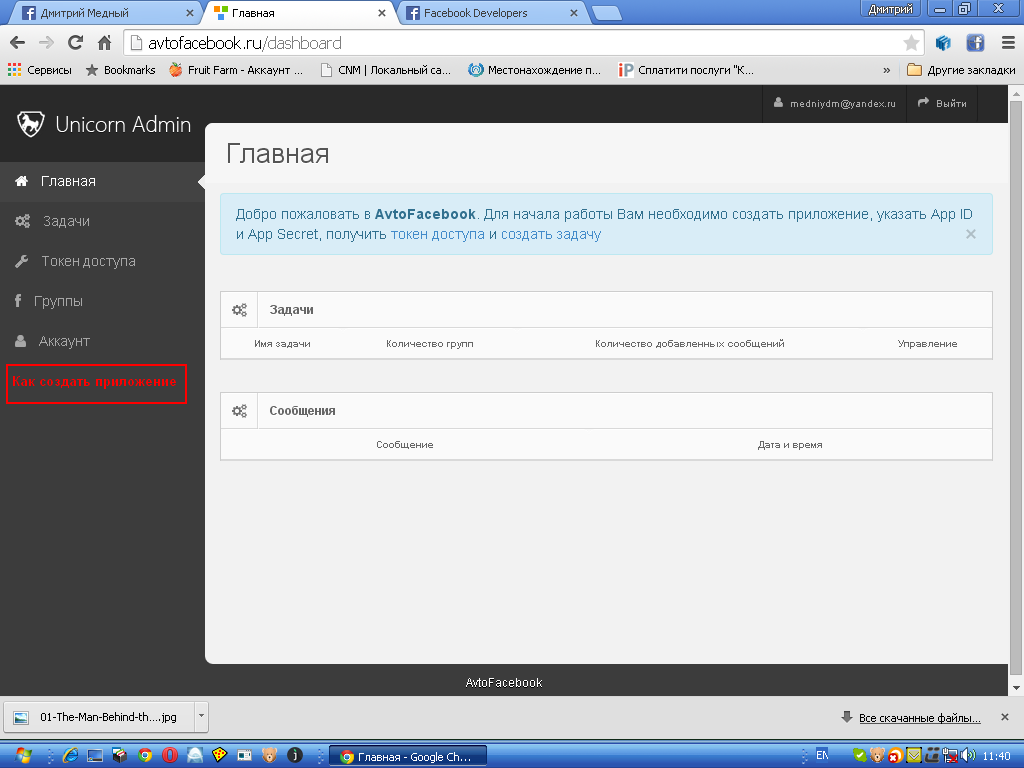Close the downloads bar with the X
The height and width of the screenshot is (768, 1024).
[x=1005, y=717]
